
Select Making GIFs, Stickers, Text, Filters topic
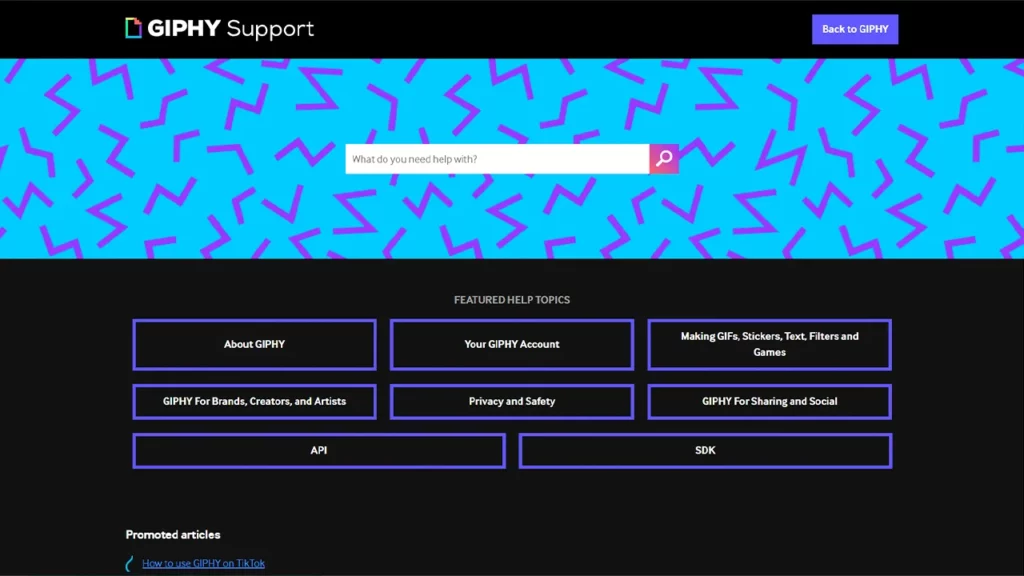(x=769, y=344)
